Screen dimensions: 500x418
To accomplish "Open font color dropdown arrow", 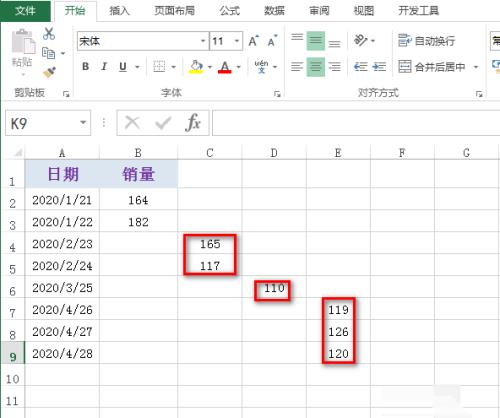I will coord(238,67).
